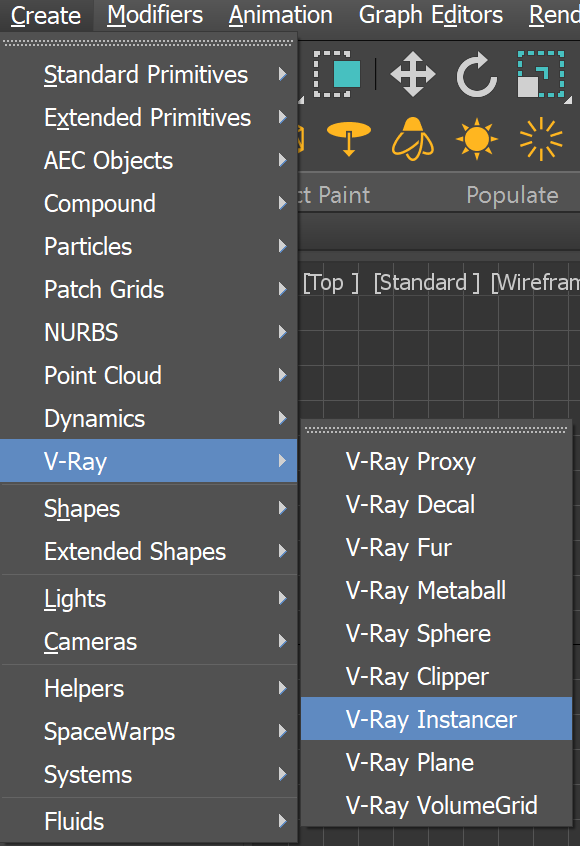Click V-Ray Instancer in the submenu
Image resolution: width=580 pixels, height=846 pixels.
click(x=428, y=719)
